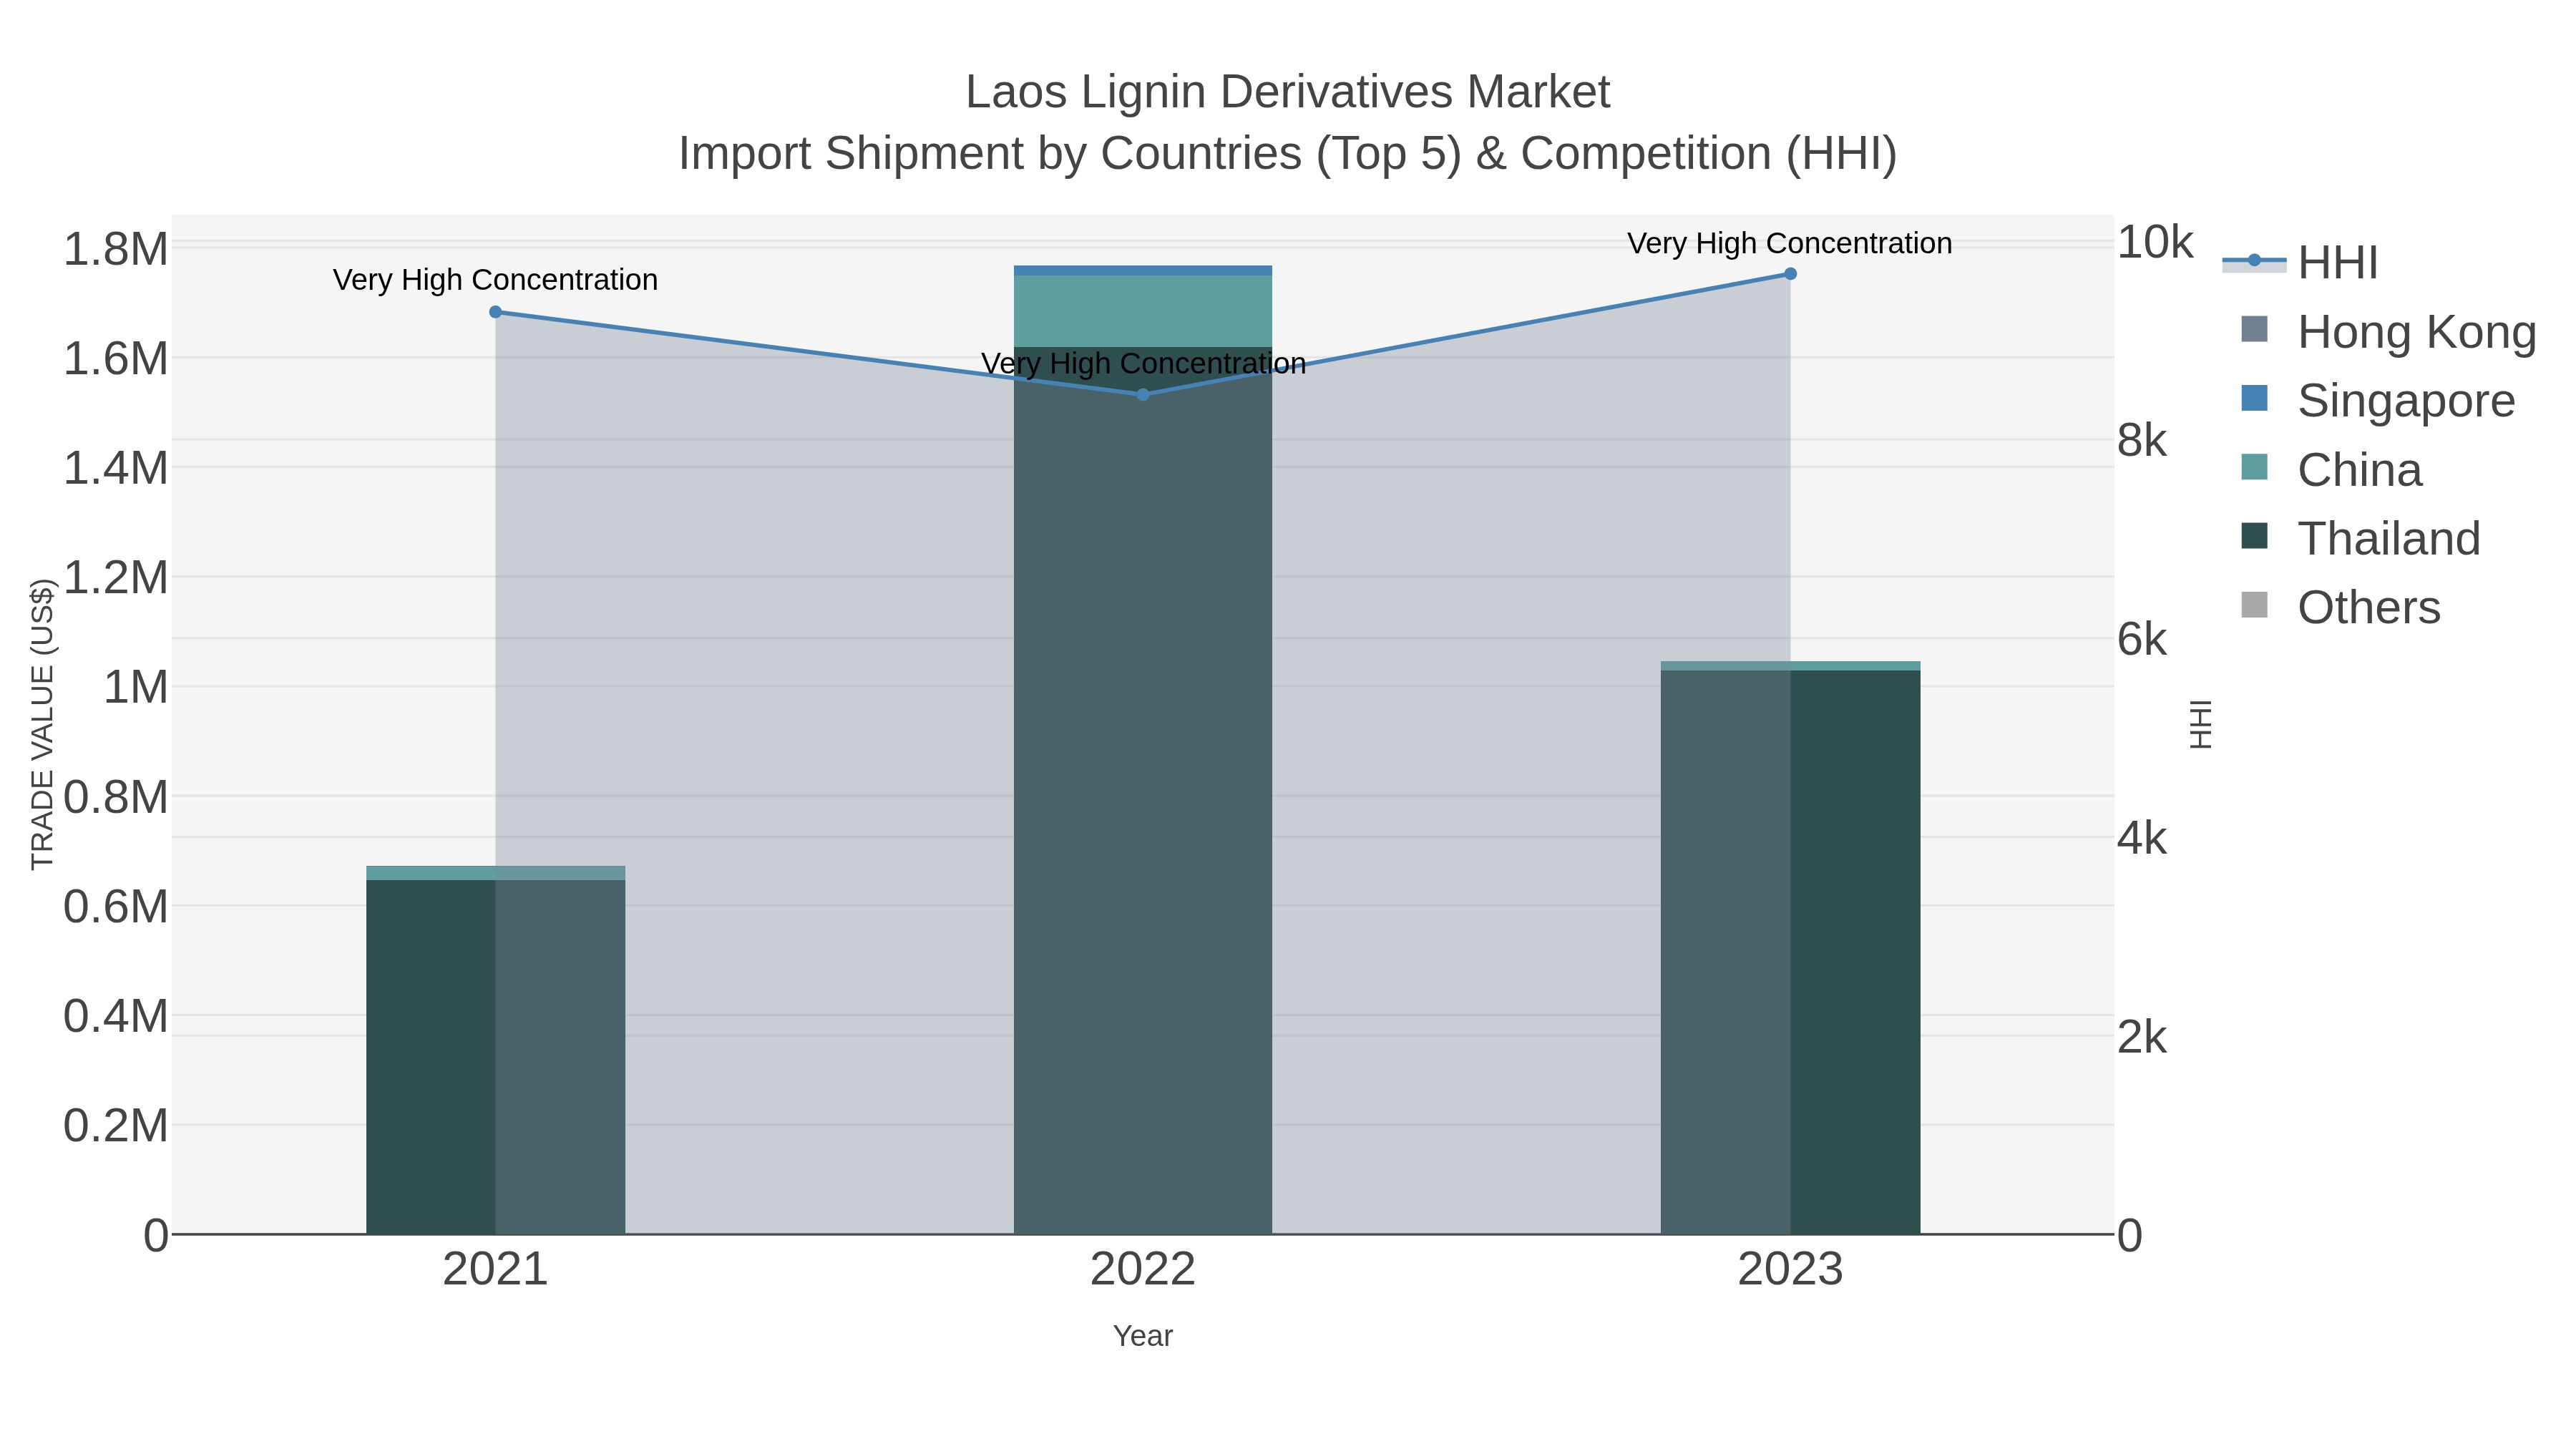Click the 0.6M left axis tick
Image resolution: width=2576 pixels, height=1449 pixels.
point(116,907)
